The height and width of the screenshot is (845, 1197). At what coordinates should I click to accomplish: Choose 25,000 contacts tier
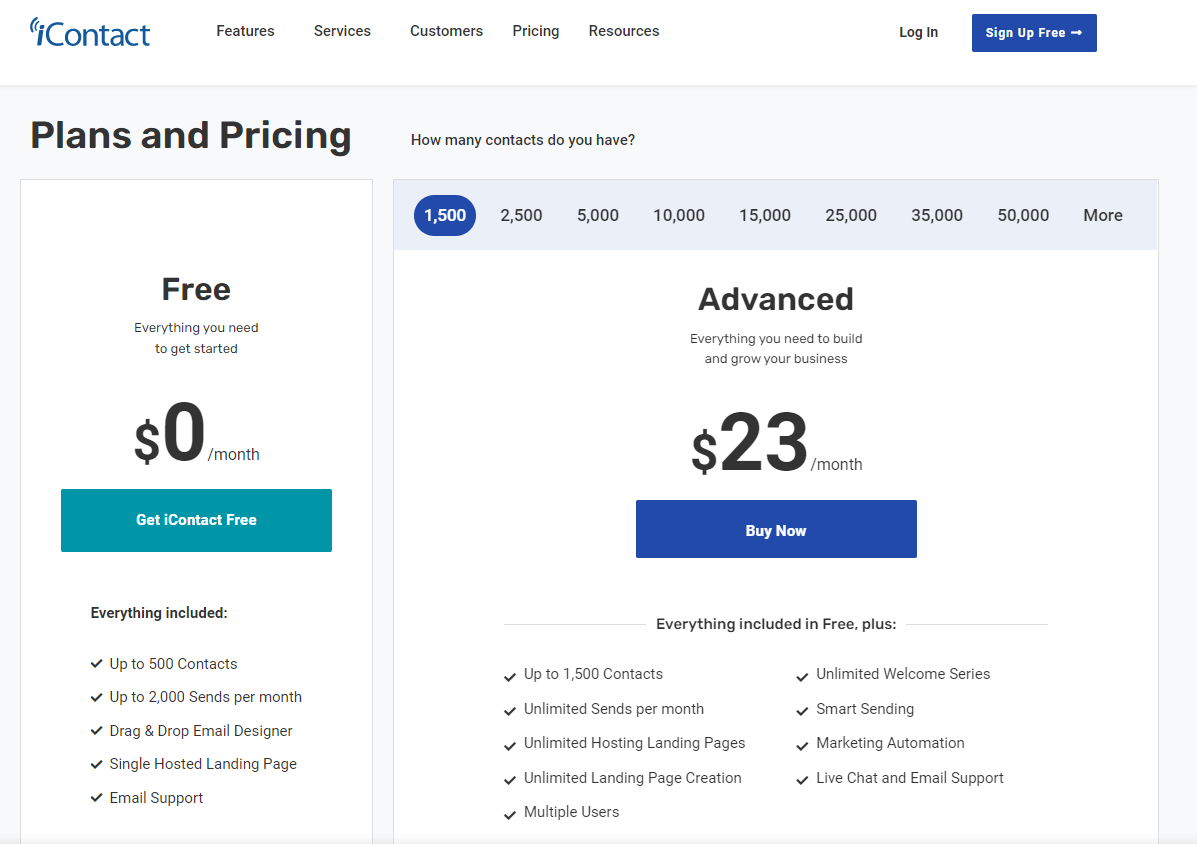pos(850,215)
